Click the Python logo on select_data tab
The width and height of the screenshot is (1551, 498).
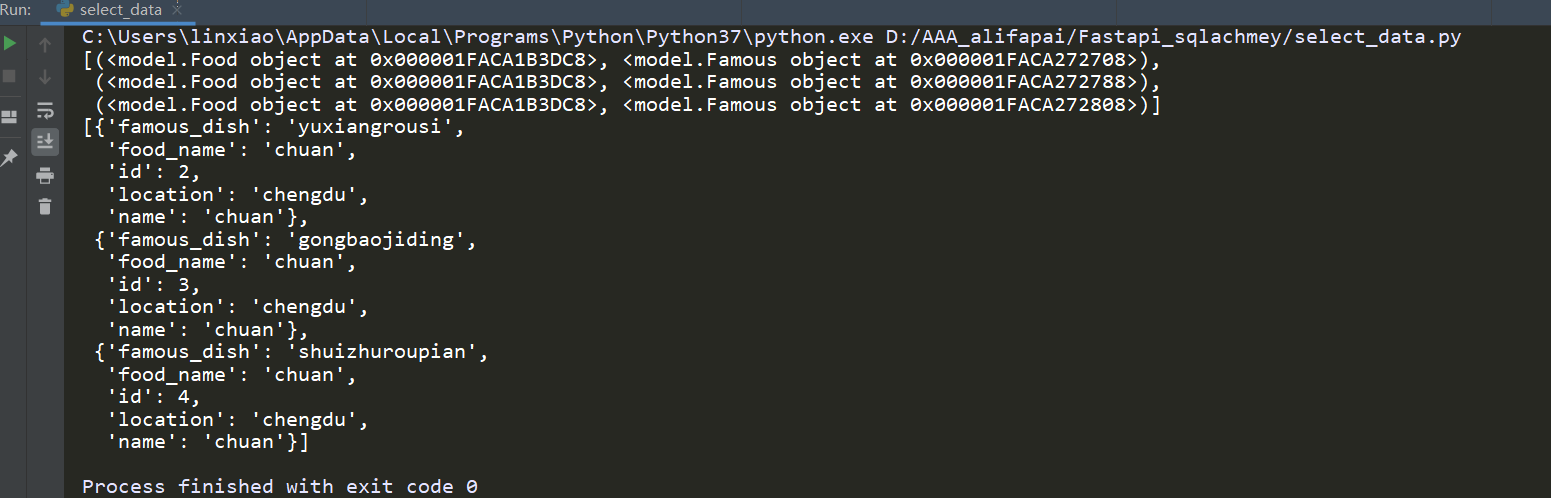66,10
